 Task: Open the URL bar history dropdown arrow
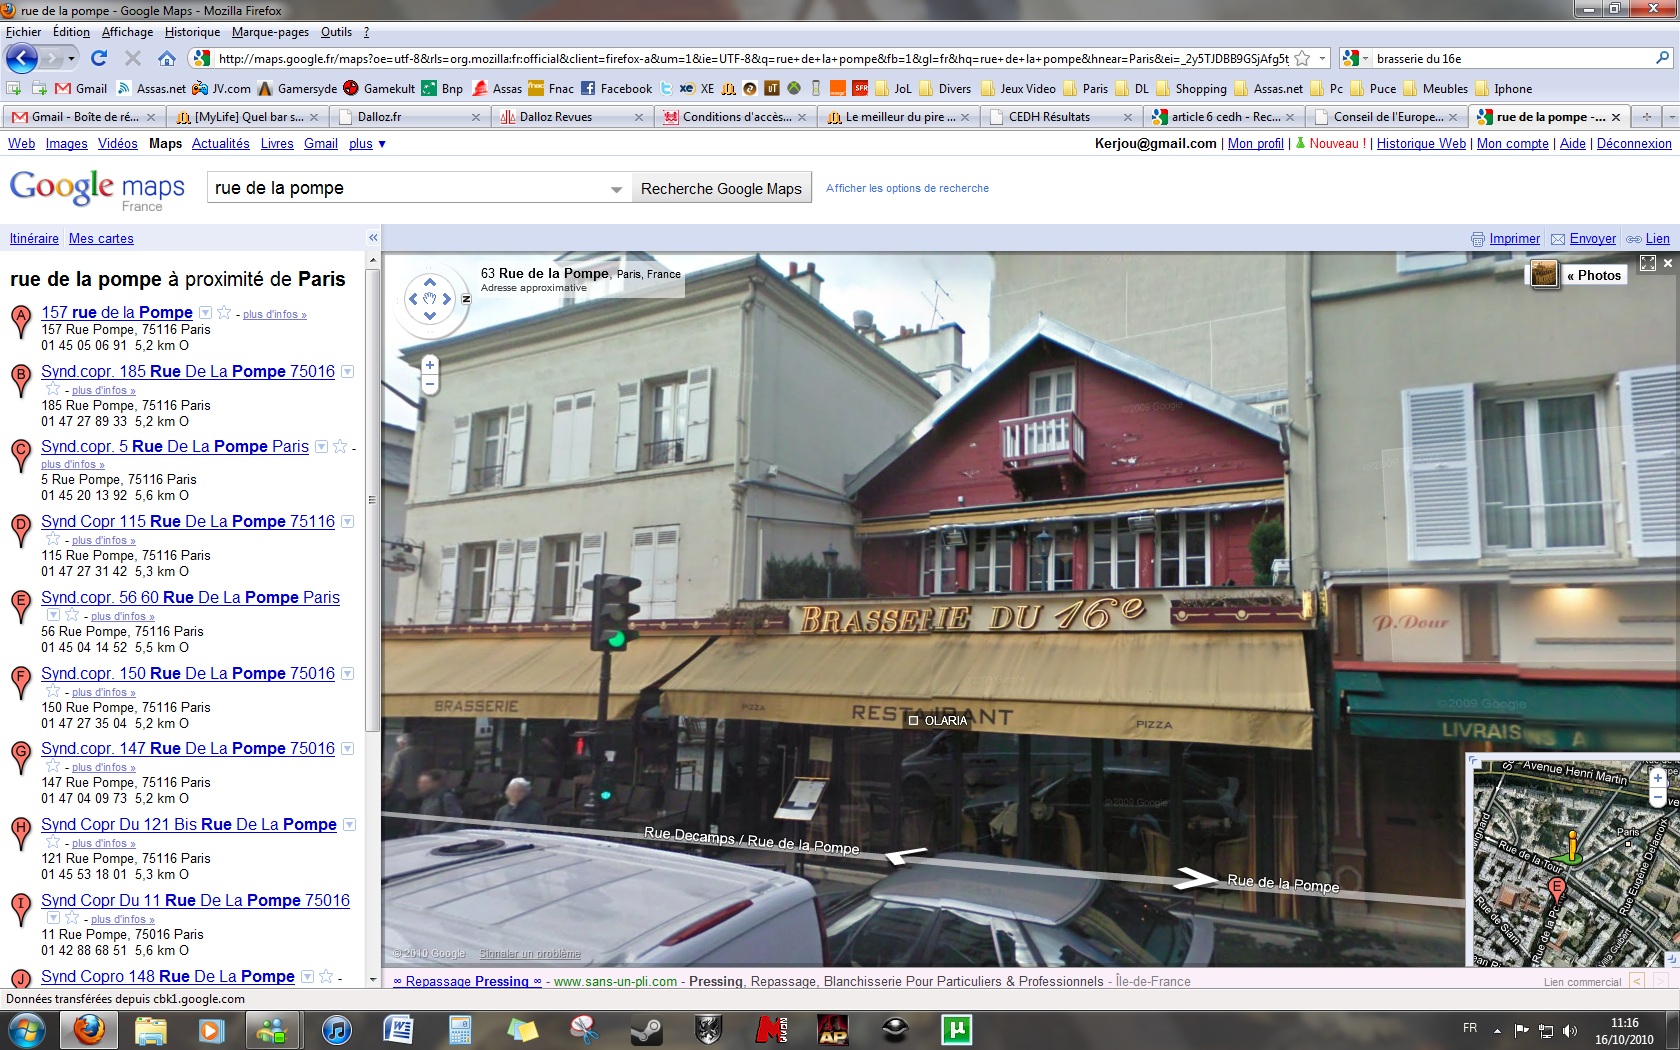1322,58
